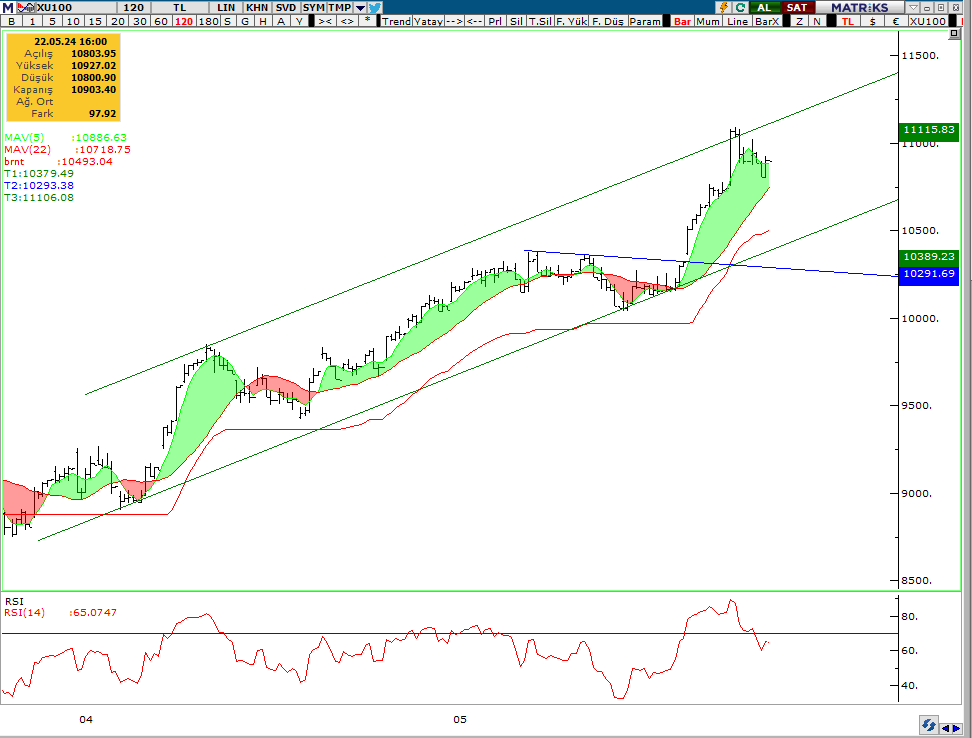Click the small square icon at the chart's top right

(x=955, y=34)
